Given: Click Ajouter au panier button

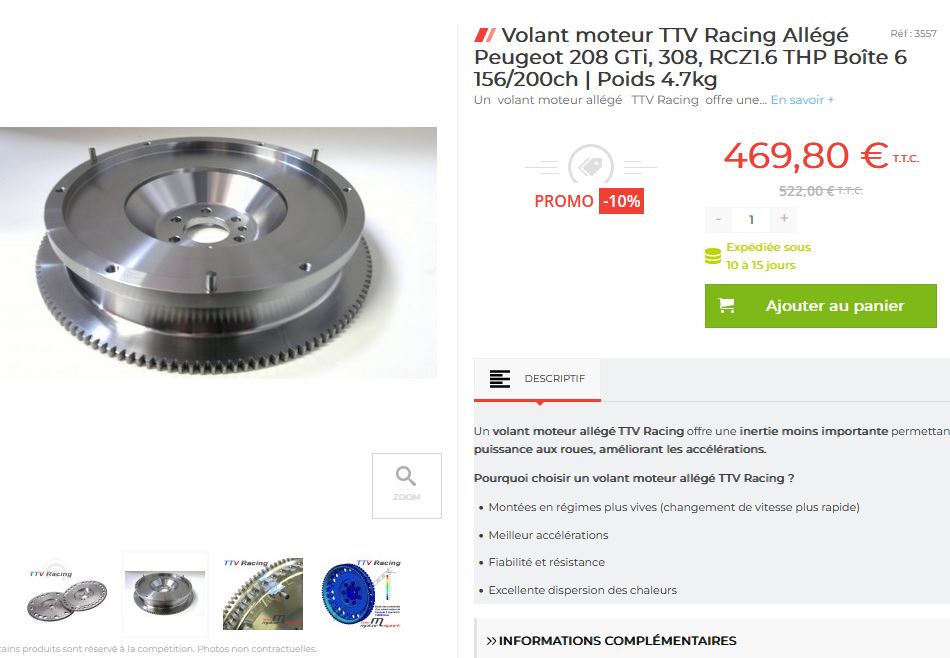Looking at the screenshot, I should [820, 306].
